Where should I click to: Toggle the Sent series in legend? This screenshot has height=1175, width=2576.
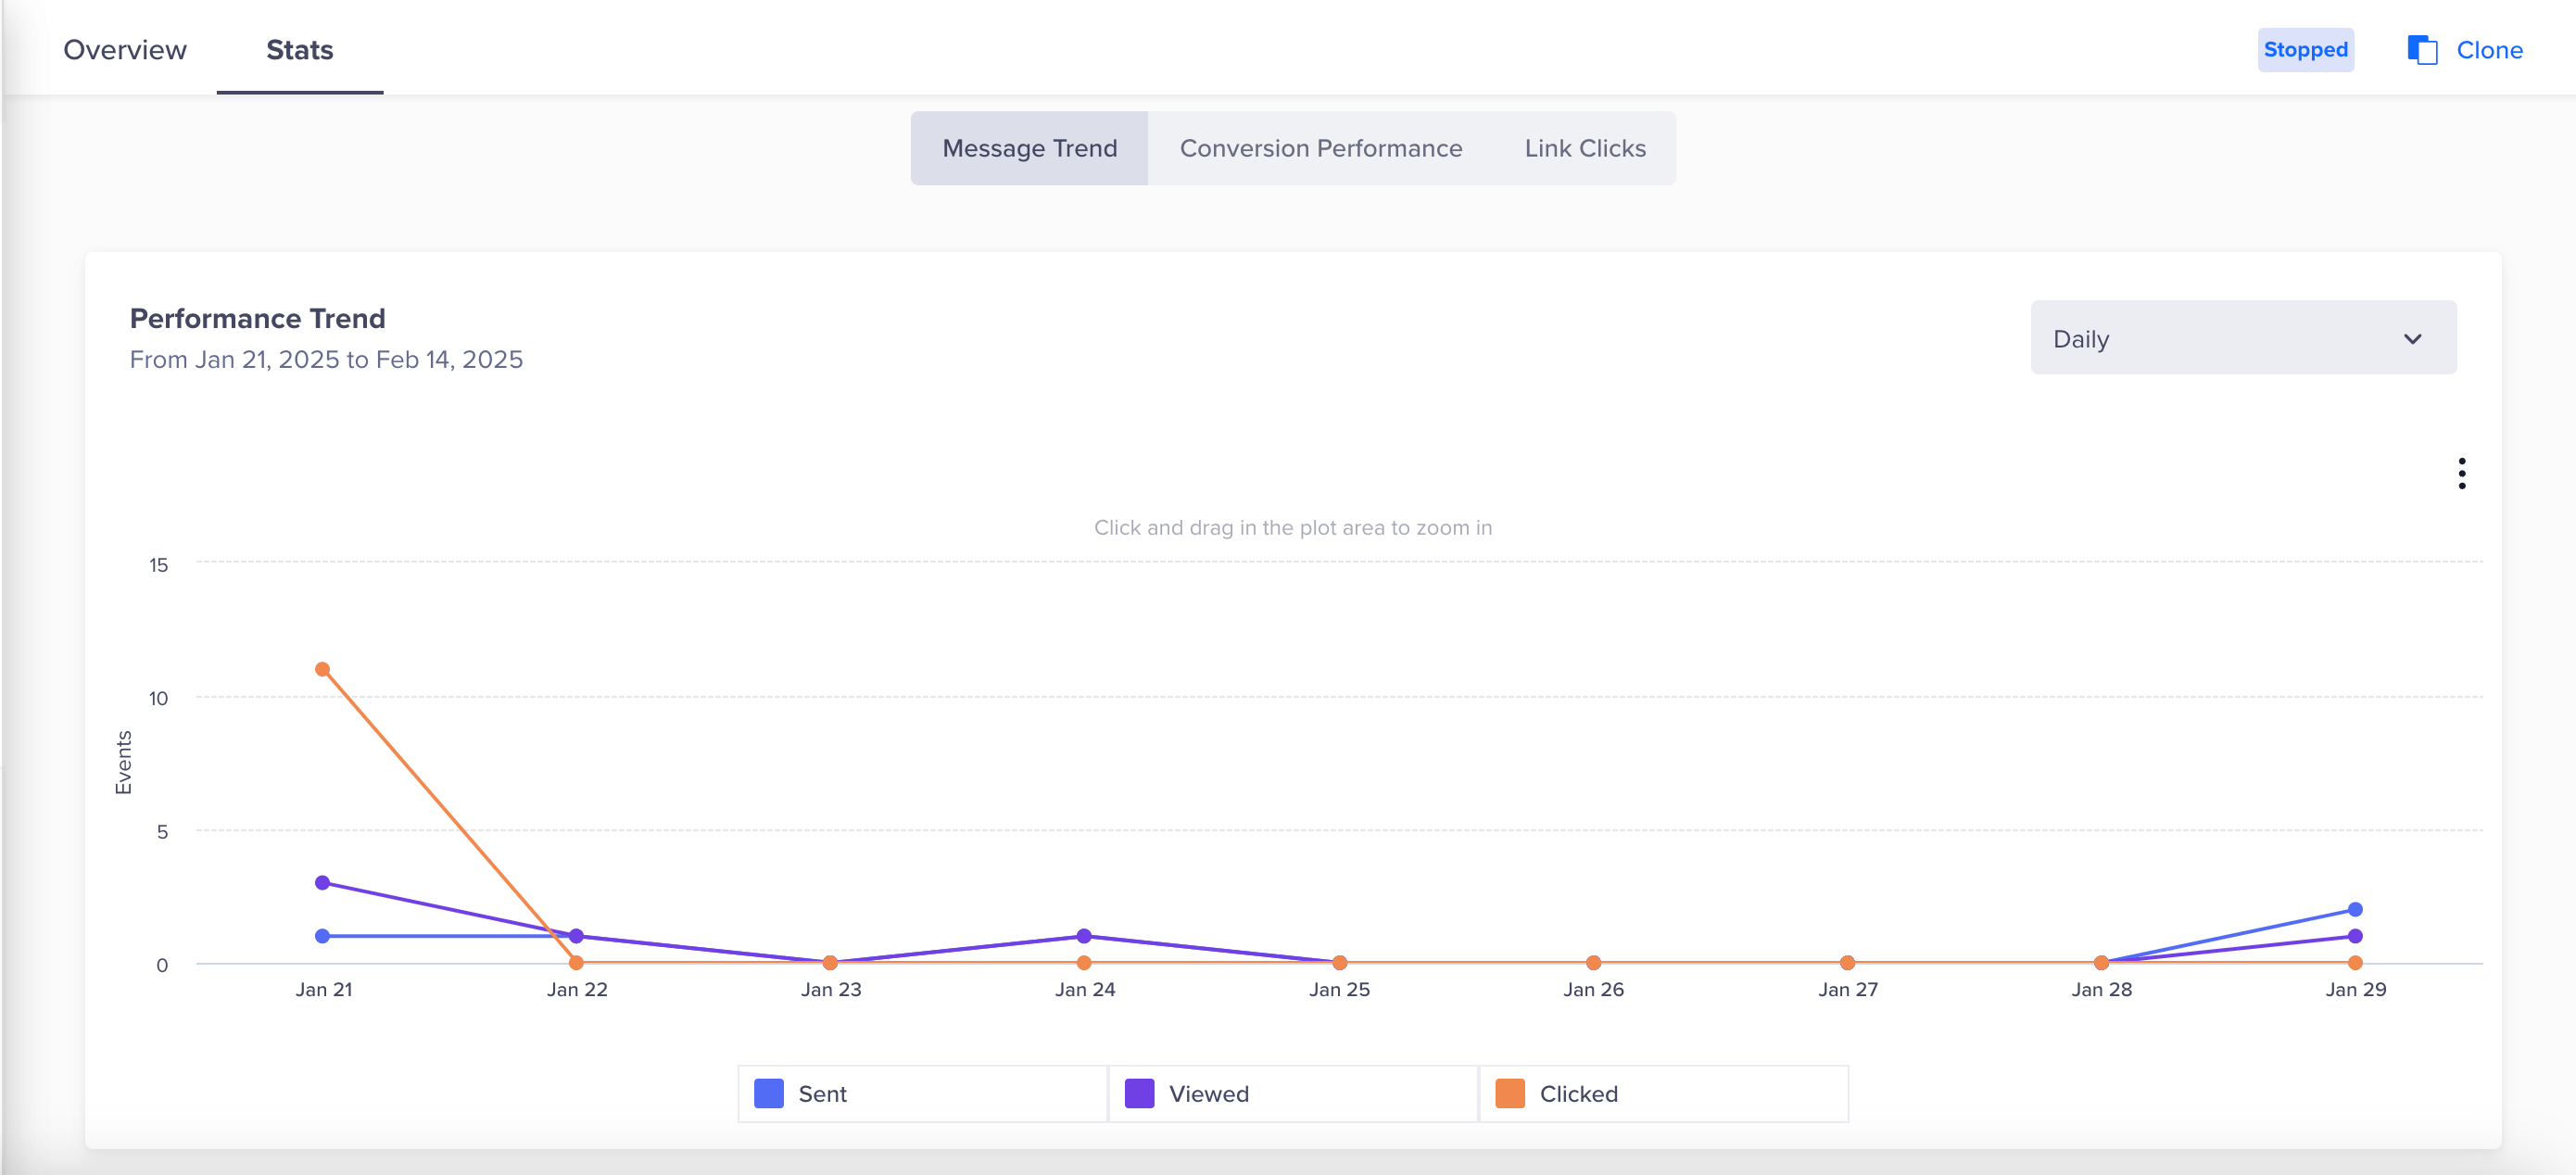point(822,1093)
